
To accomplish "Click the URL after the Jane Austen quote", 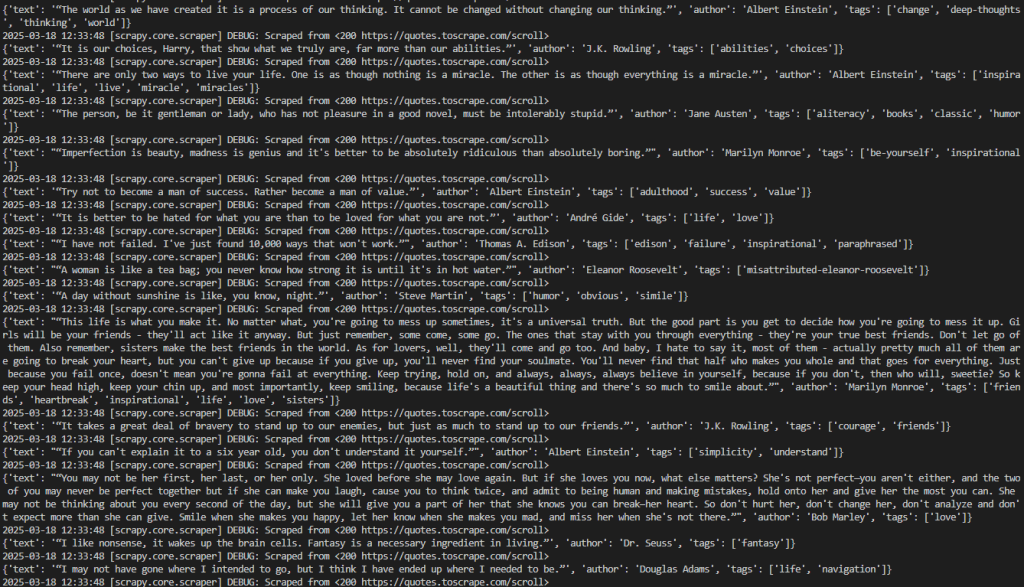I will [452, 140].
